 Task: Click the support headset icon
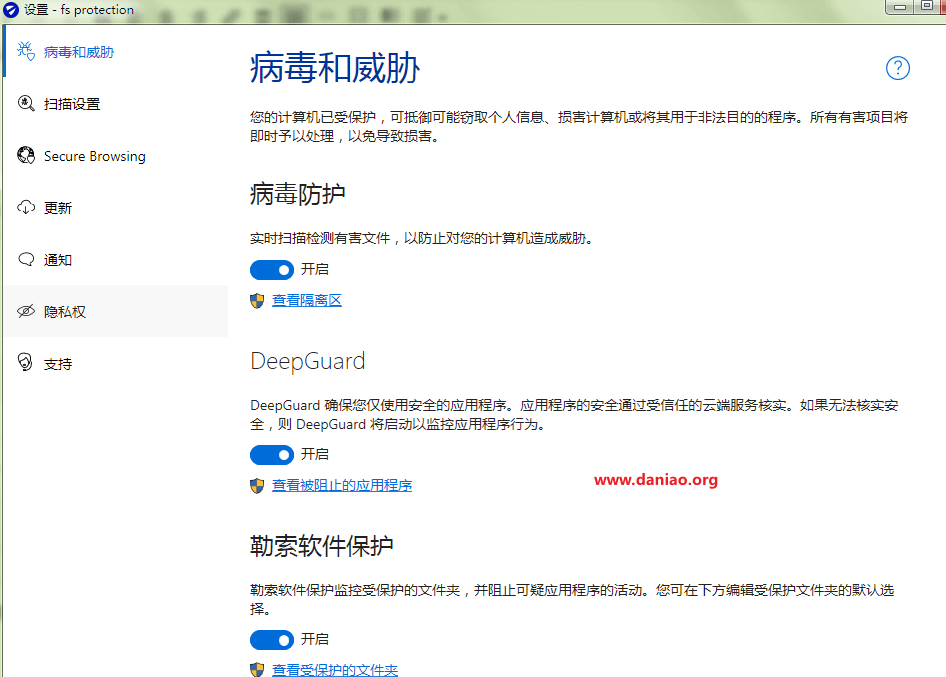(25, 362)
